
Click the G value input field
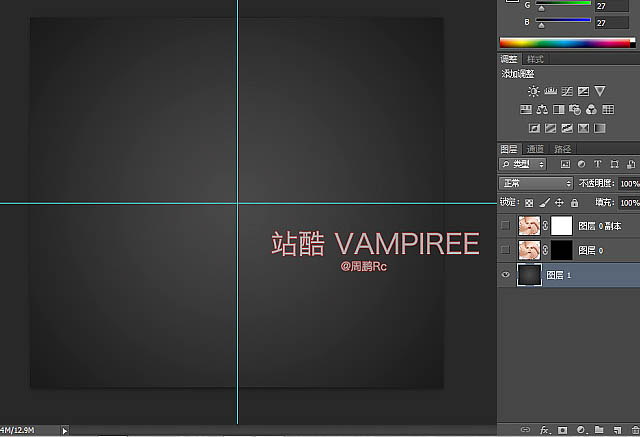click(x=611, y=6)
